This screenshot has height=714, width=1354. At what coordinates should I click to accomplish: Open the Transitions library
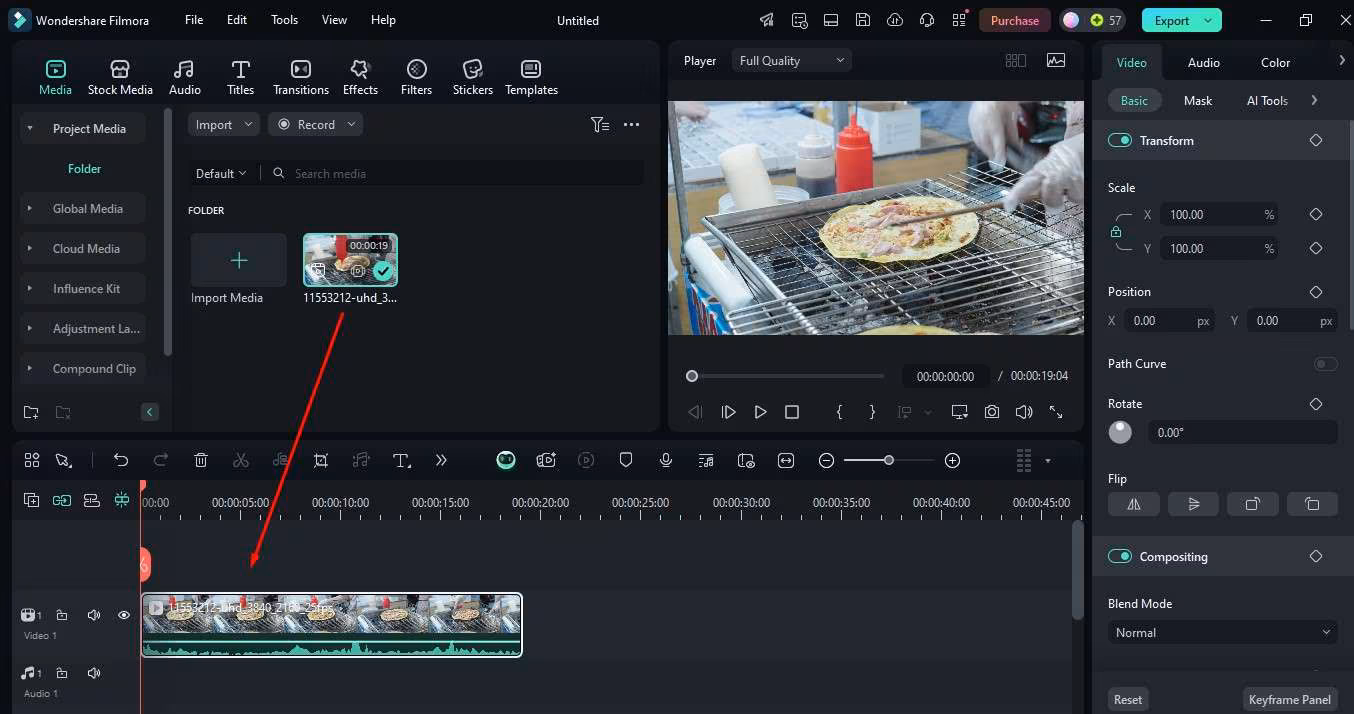tap(300, 77)
